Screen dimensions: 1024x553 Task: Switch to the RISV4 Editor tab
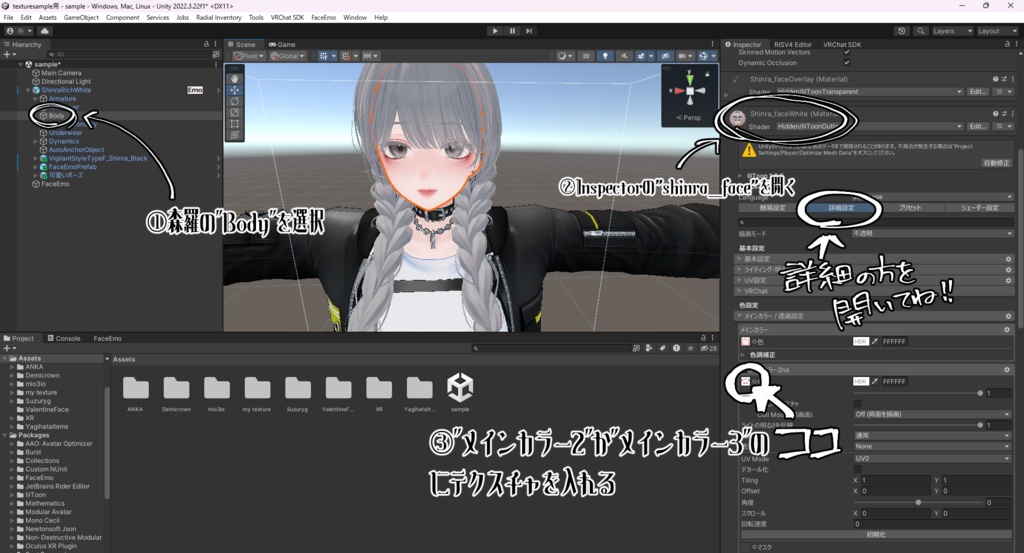[x=792, y=44]
